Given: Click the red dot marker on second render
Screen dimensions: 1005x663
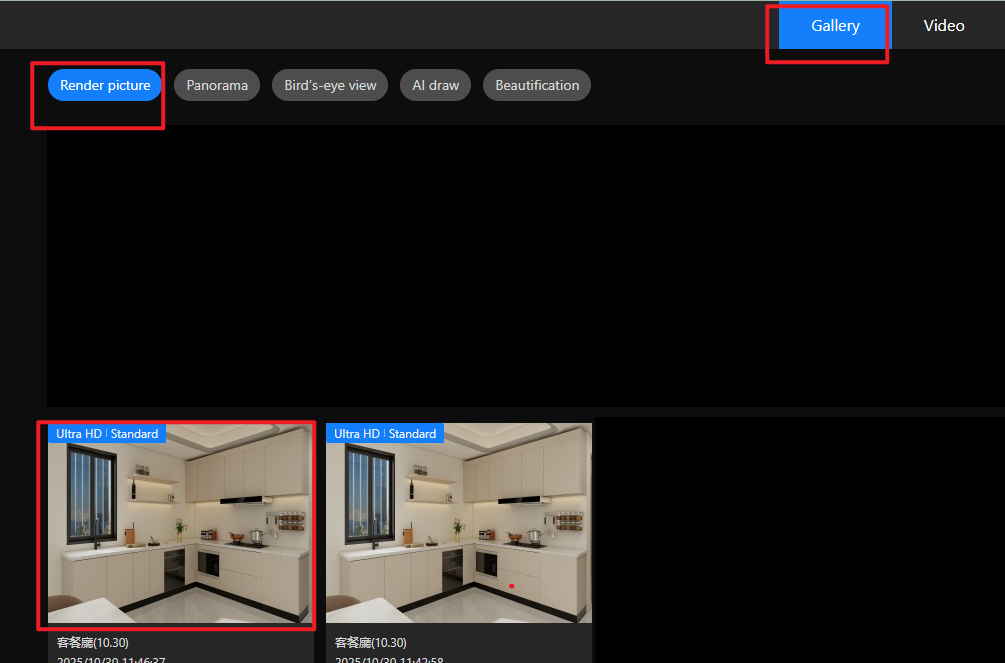Looking at the screenshot, I should tap(511, 586).
